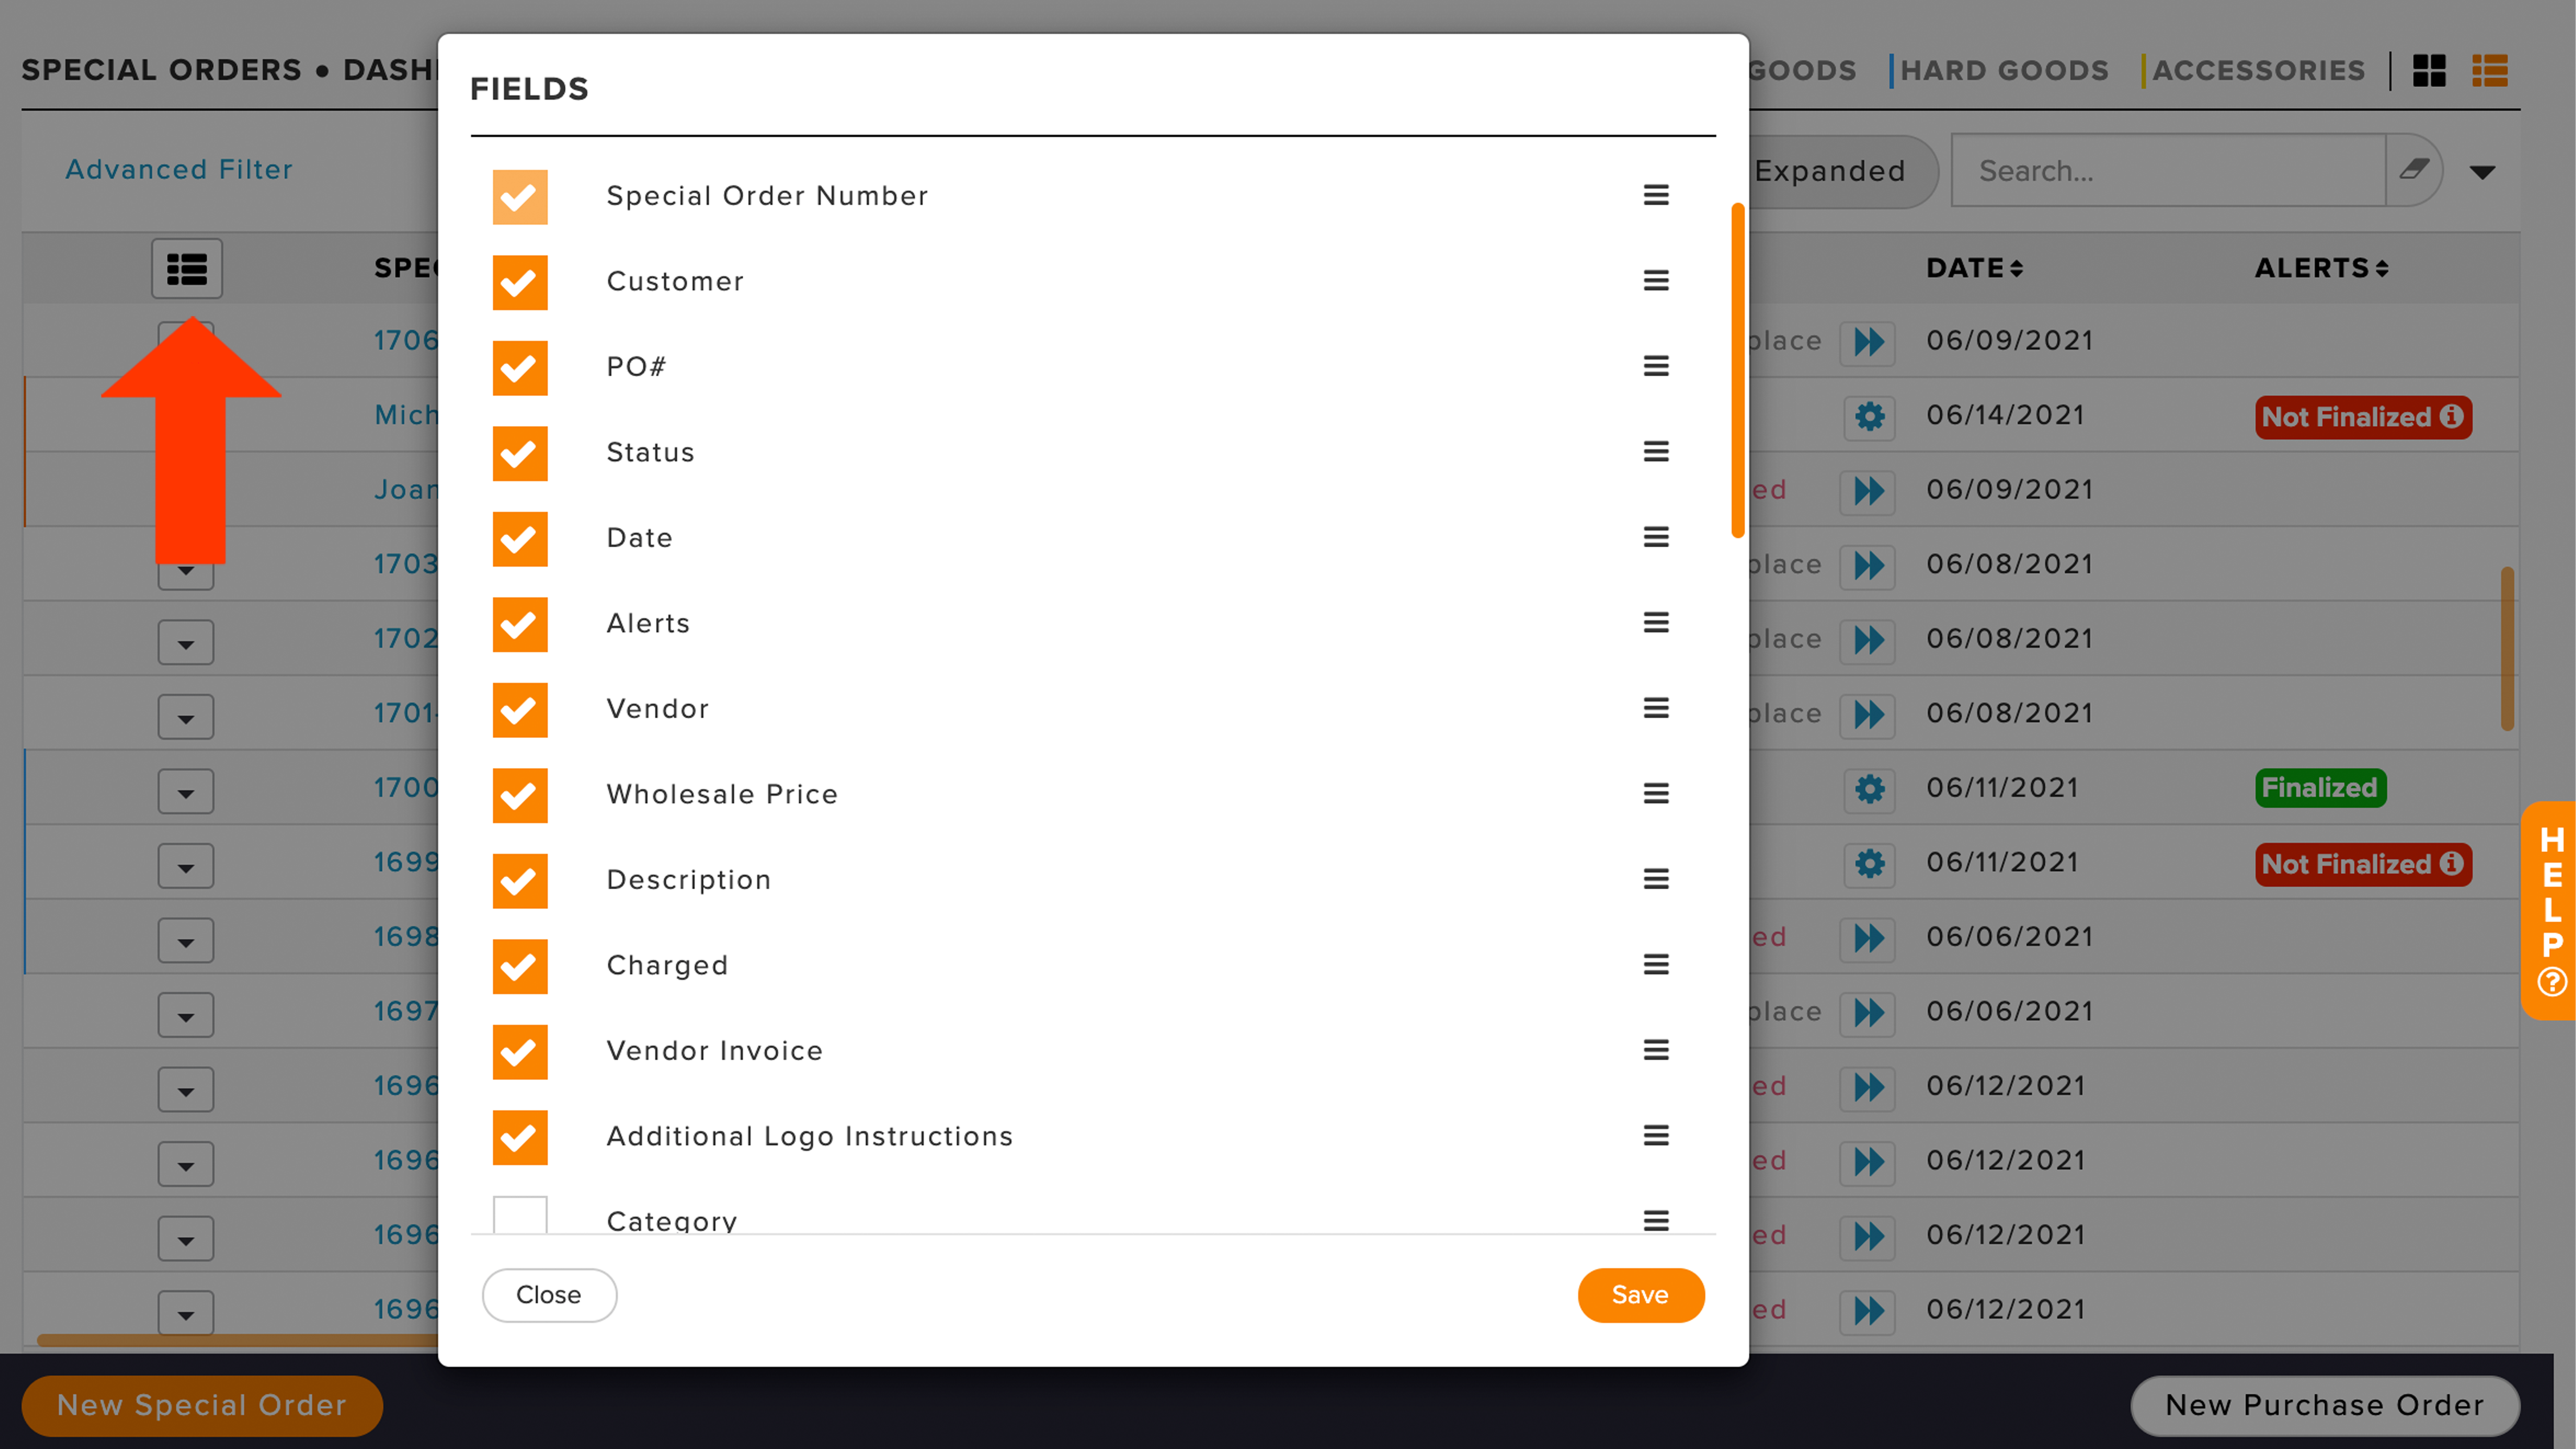Switch to list view icon

pyautogui.click(x=2490, y=71)
